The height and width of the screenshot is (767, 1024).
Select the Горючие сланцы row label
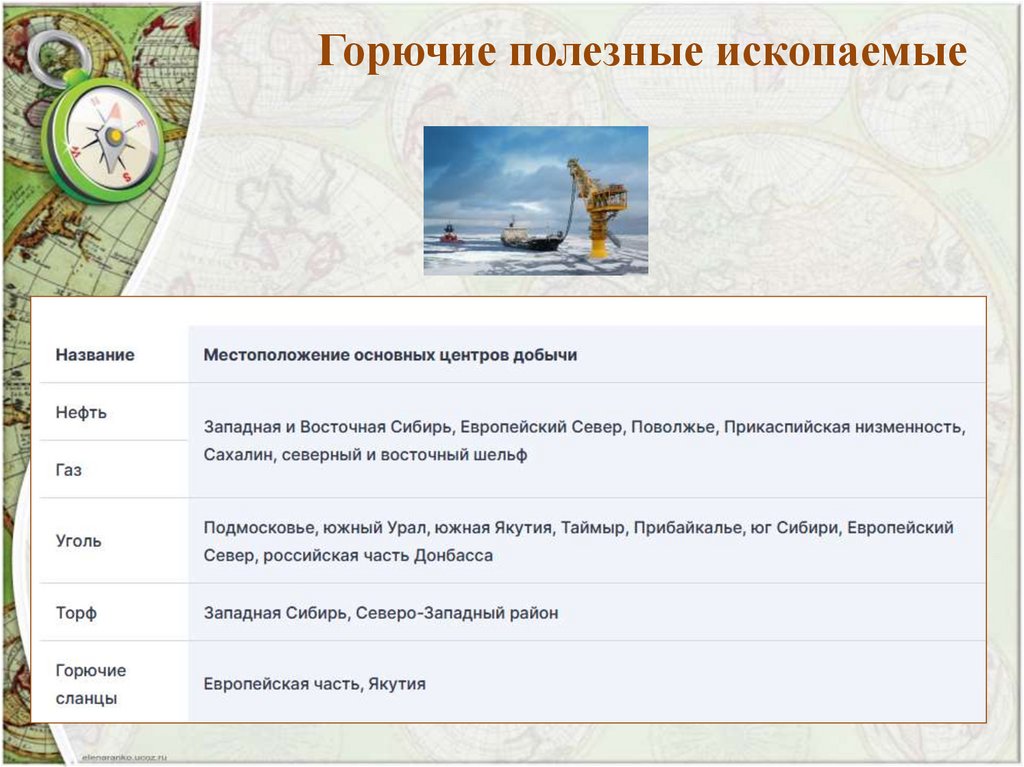90,683
